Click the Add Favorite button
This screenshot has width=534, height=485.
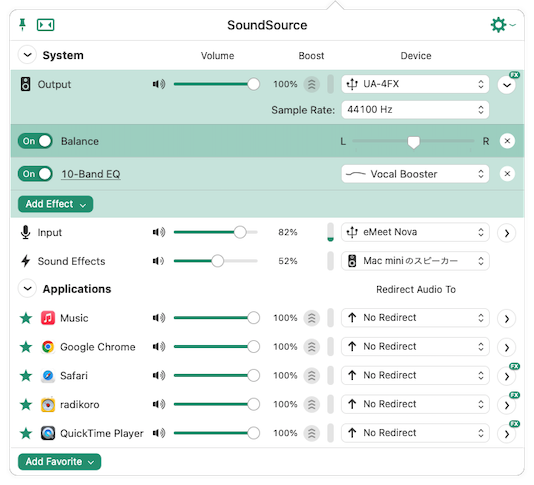click(x=60, y=462)
